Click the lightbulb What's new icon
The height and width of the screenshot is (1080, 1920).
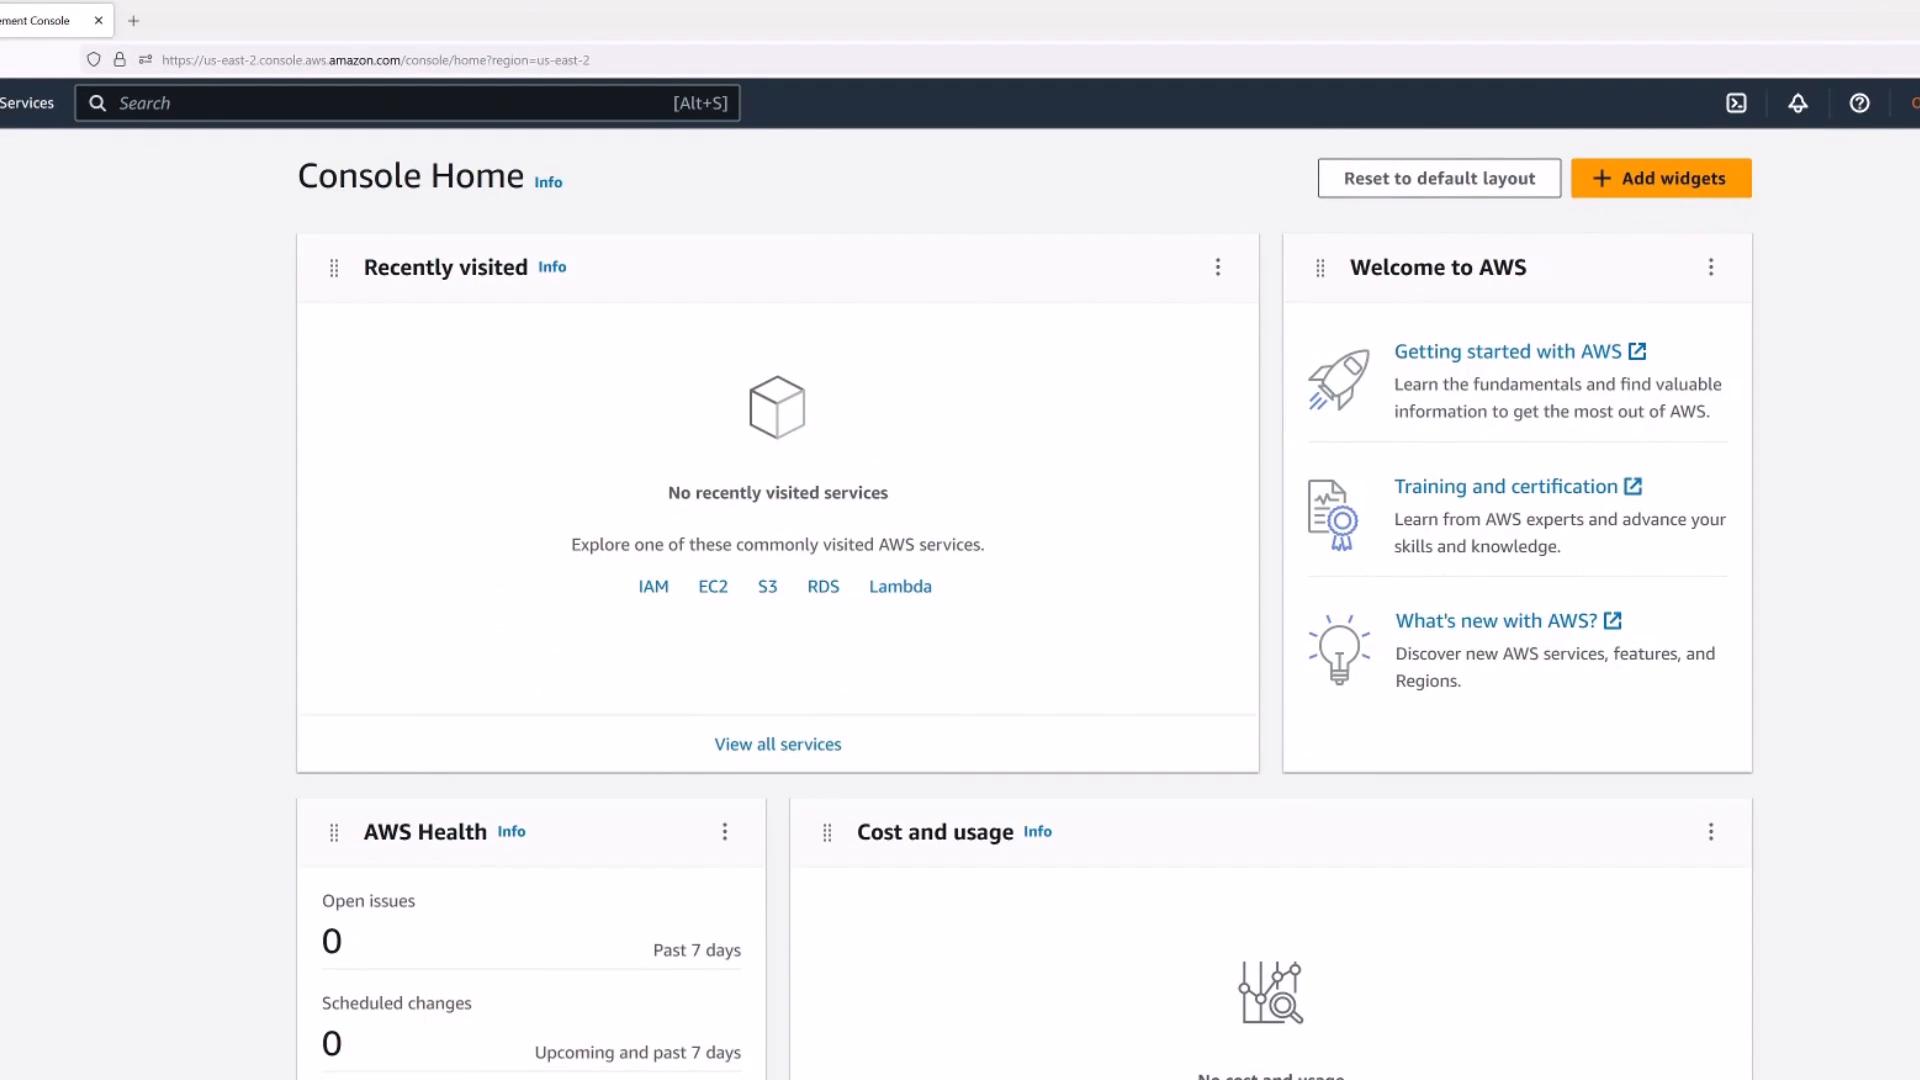point(1339,649)
